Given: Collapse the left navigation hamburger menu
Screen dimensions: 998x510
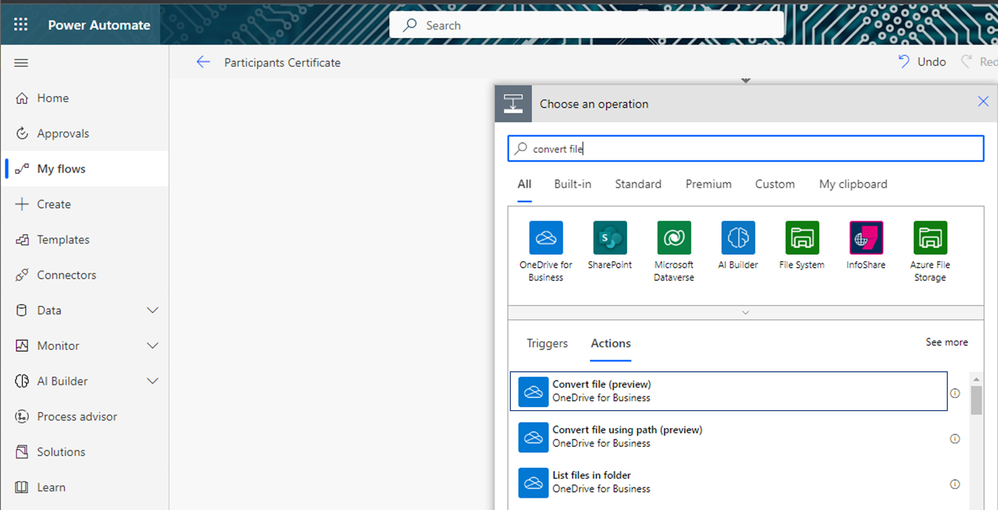Looking at the screenshot, I should 21,63.
